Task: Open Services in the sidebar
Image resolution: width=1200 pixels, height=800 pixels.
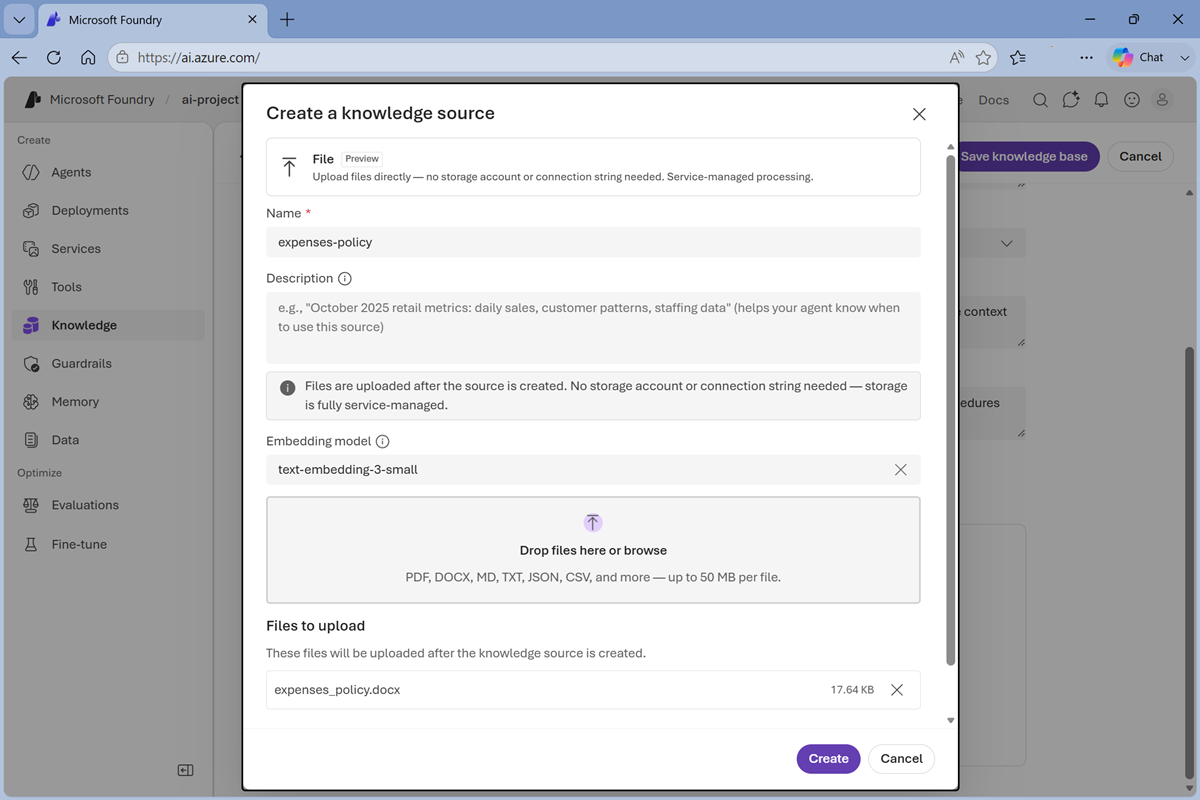Action: pyautogui.click(x=108, y=248)
